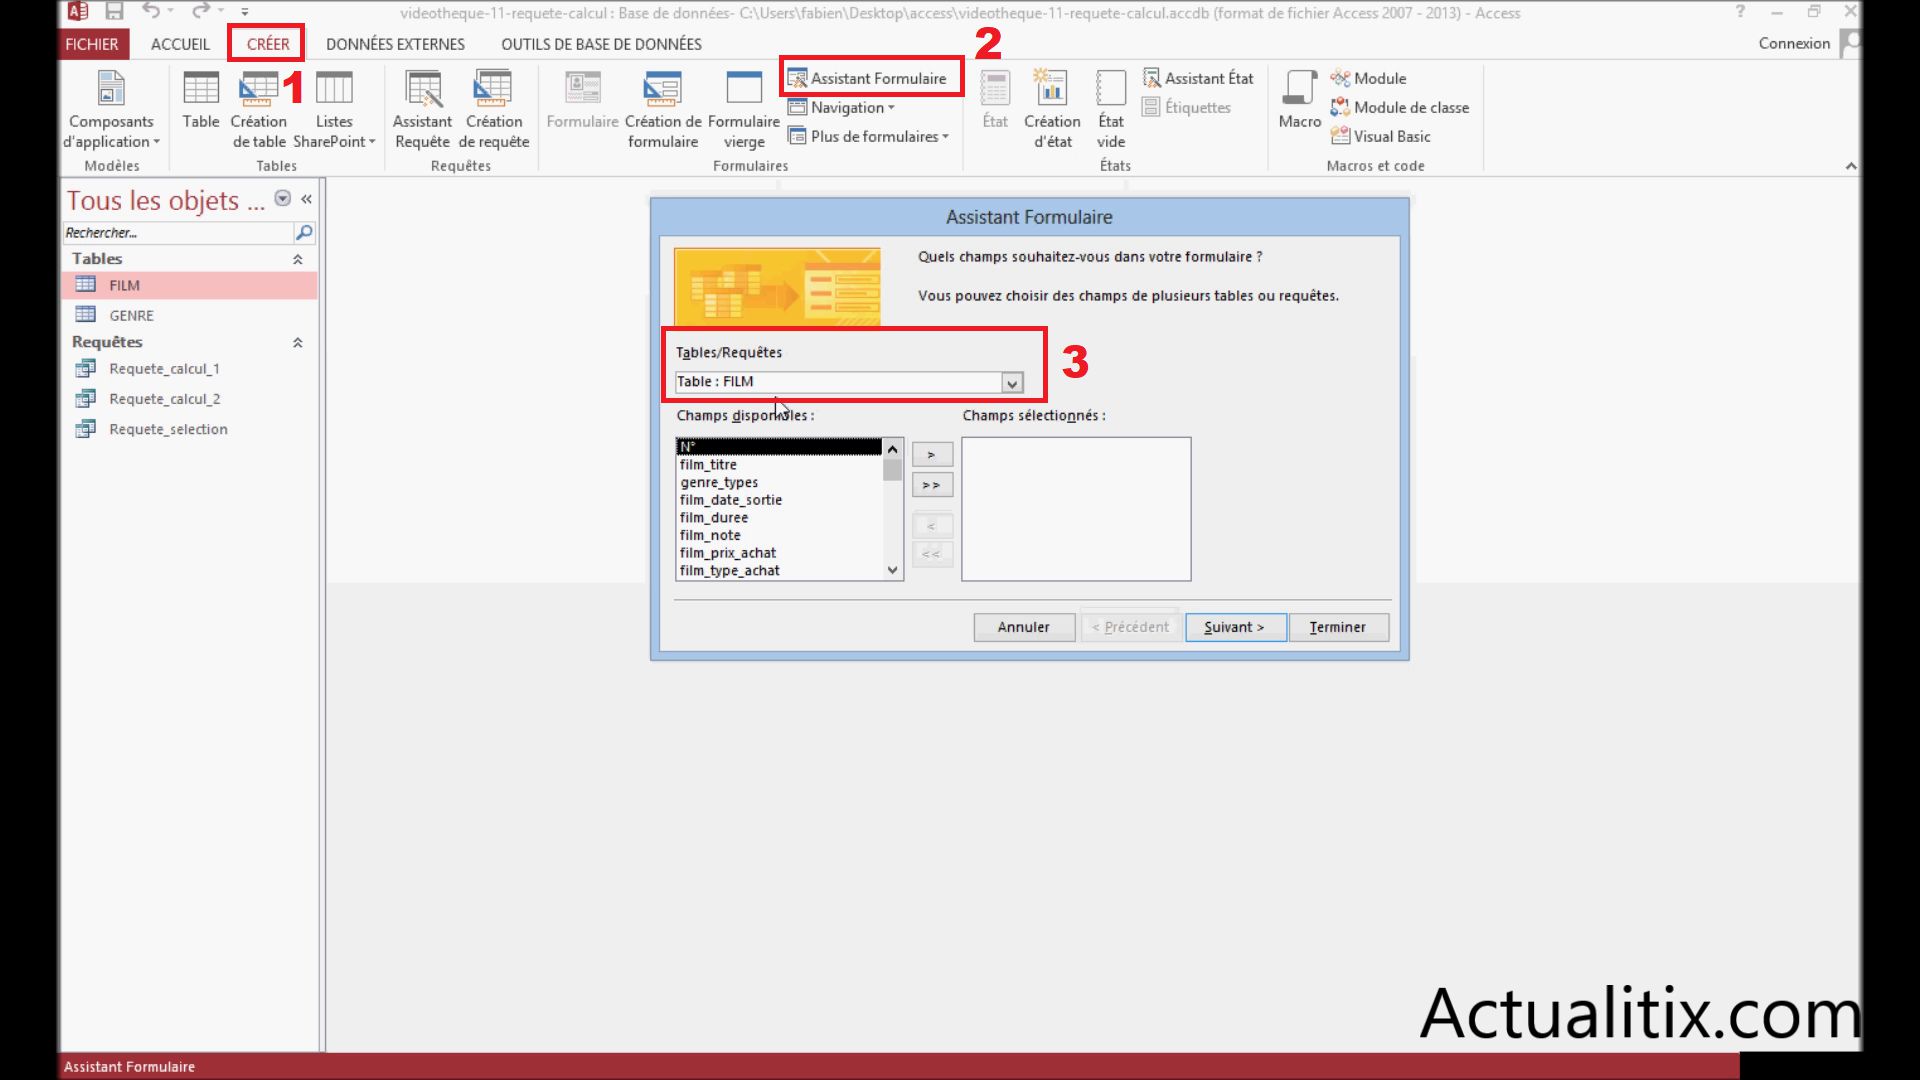
Task: Select the N° field
Action: click(x=779, y=447)
